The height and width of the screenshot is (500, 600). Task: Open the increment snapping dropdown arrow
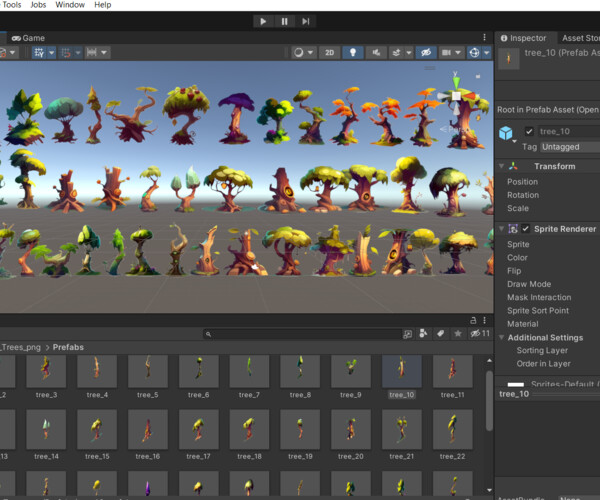click(104, 52)
